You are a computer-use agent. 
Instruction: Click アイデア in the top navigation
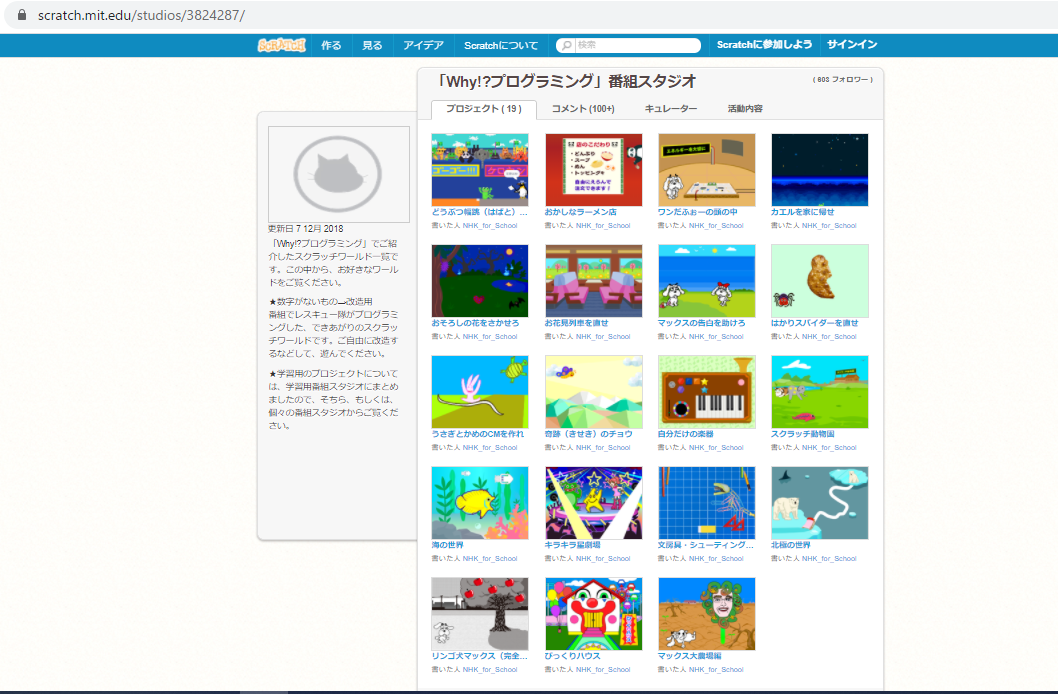click(x=423, y=45)
